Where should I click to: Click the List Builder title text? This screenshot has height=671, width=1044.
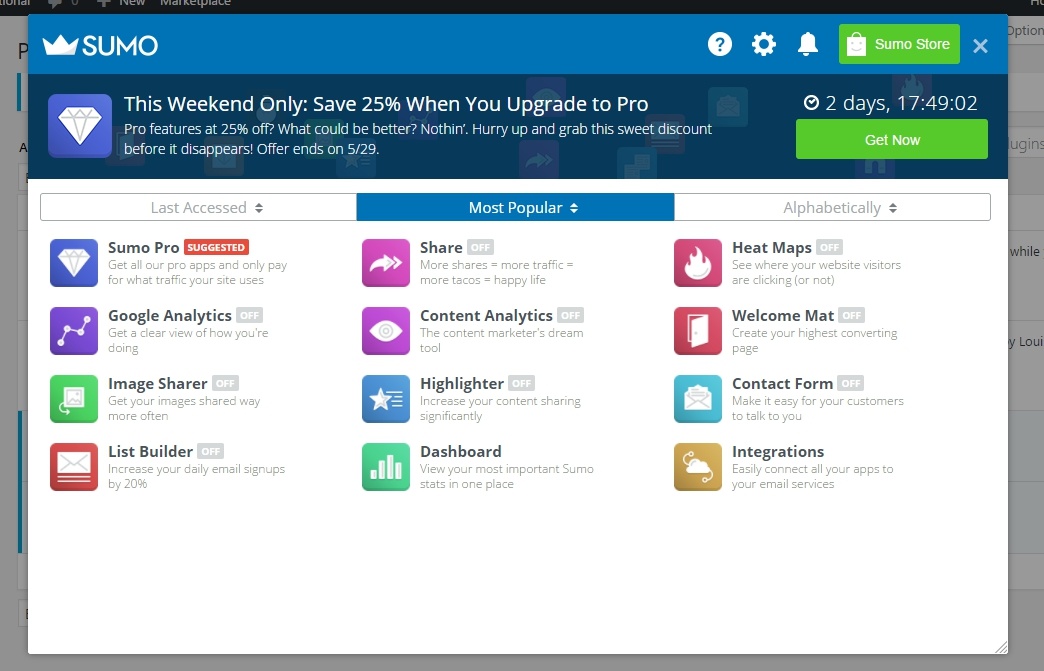pos(150,451)
